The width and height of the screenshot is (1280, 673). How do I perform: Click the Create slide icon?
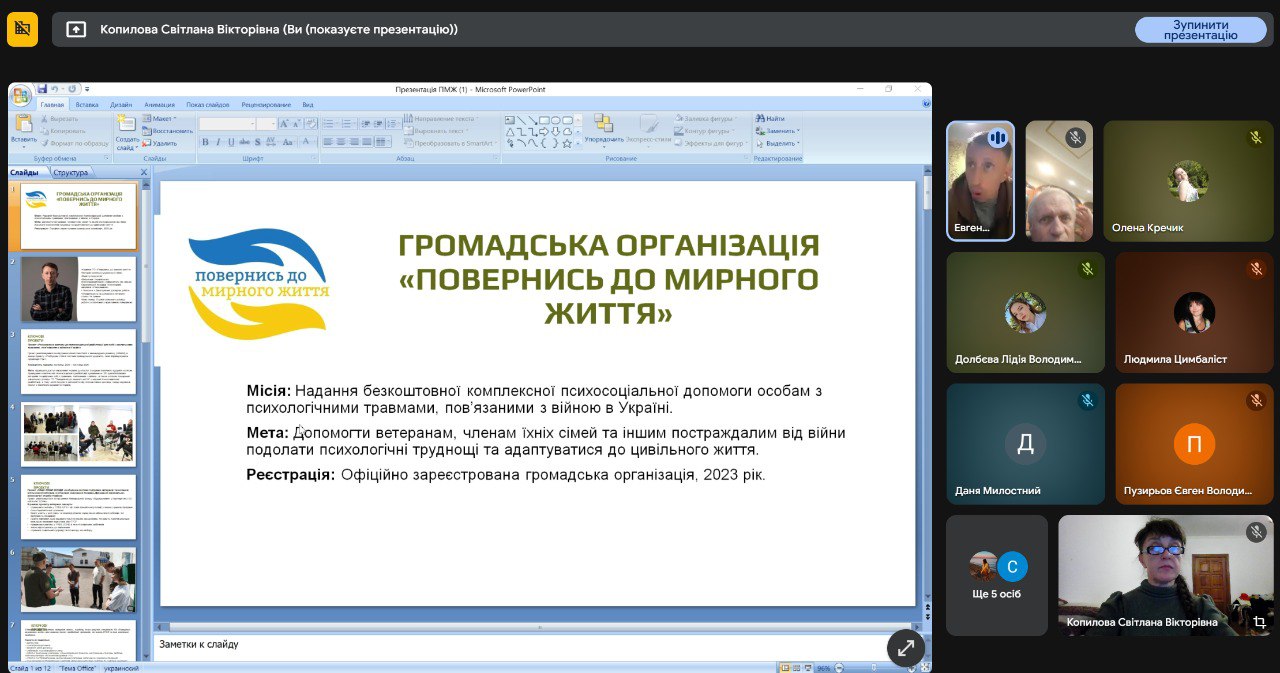pyautogui.click(x=127, y=125)
